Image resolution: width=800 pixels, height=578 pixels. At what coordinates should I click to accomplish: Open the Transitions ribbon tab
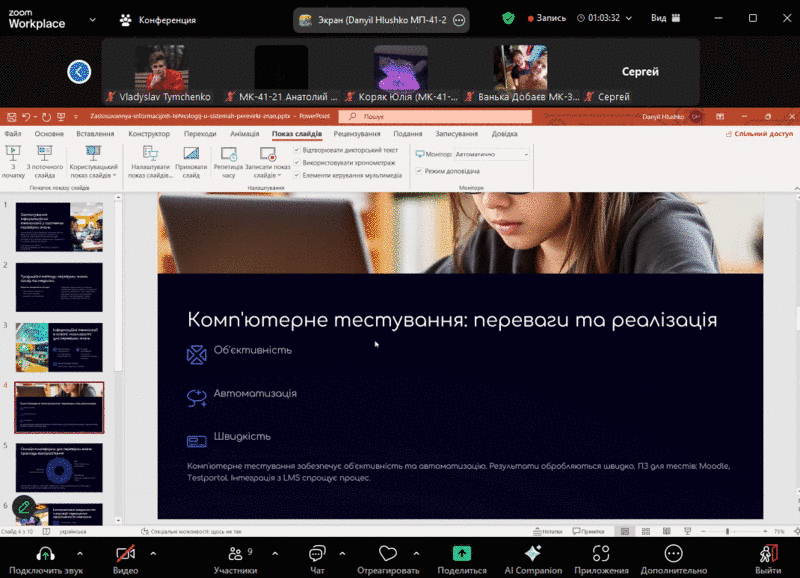pyautogui.click(x=200, y=133)
